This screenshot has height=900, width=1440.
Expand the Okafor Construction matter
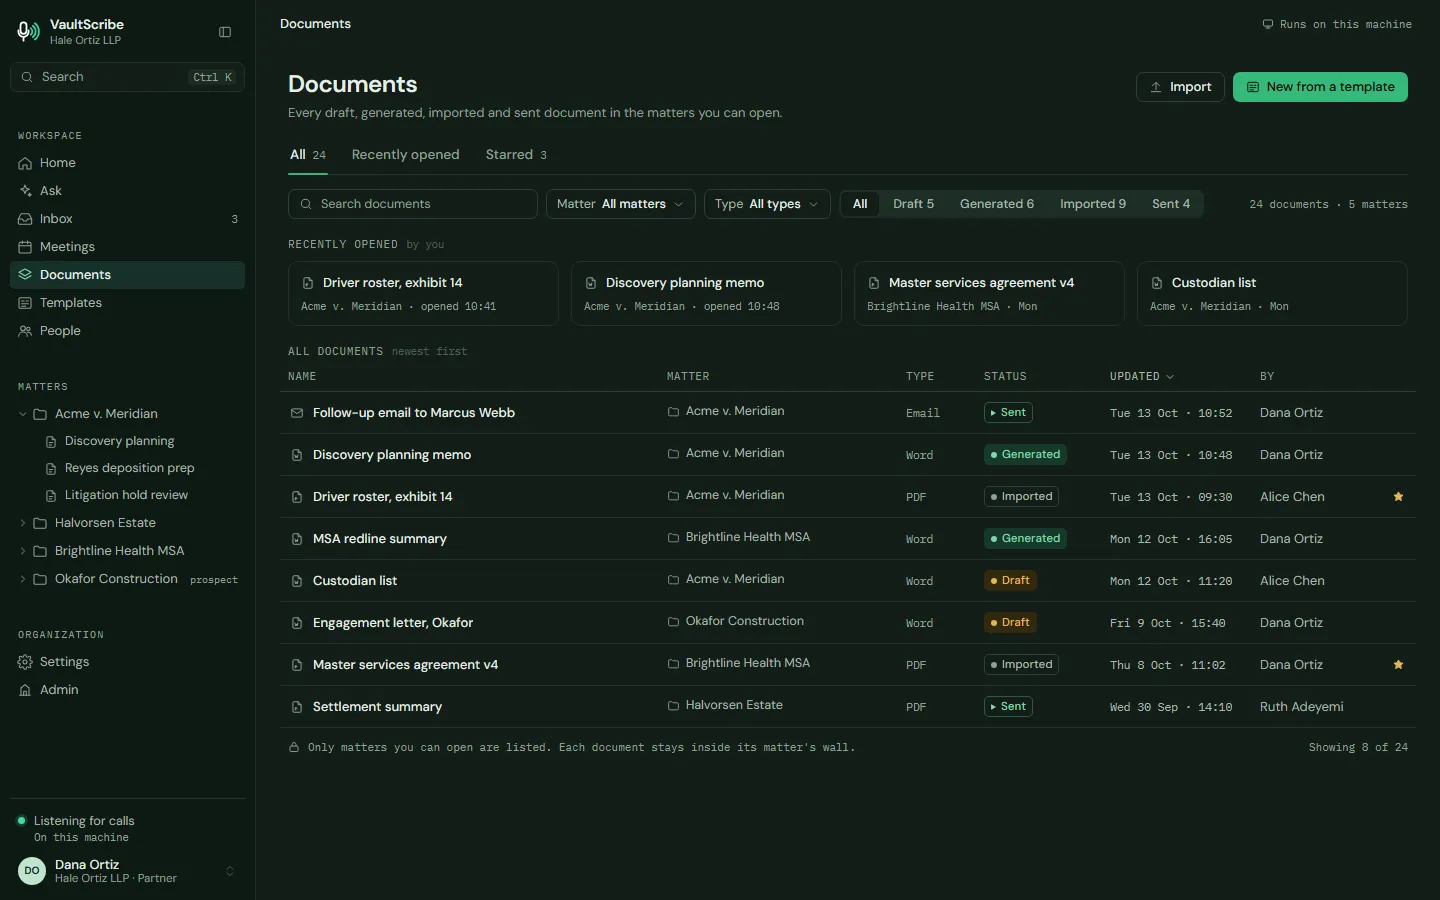point(23,579)
